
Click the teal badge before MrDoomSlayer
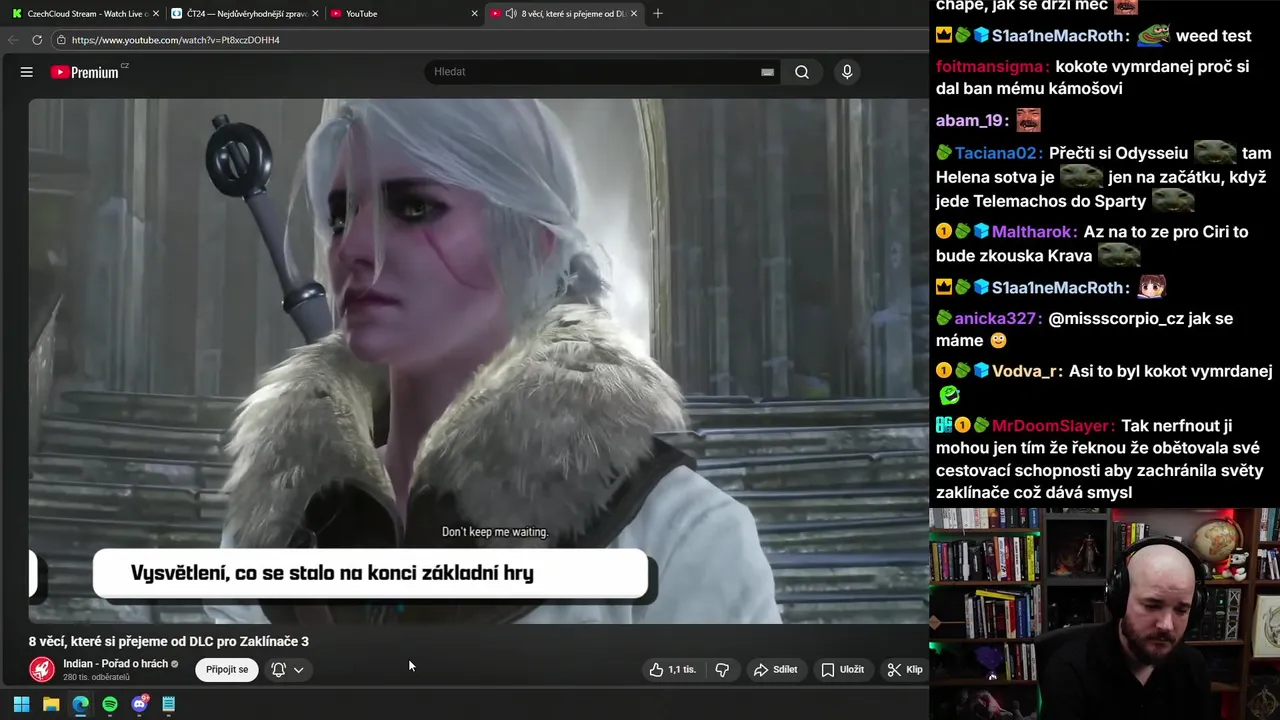tap(943, 426)
